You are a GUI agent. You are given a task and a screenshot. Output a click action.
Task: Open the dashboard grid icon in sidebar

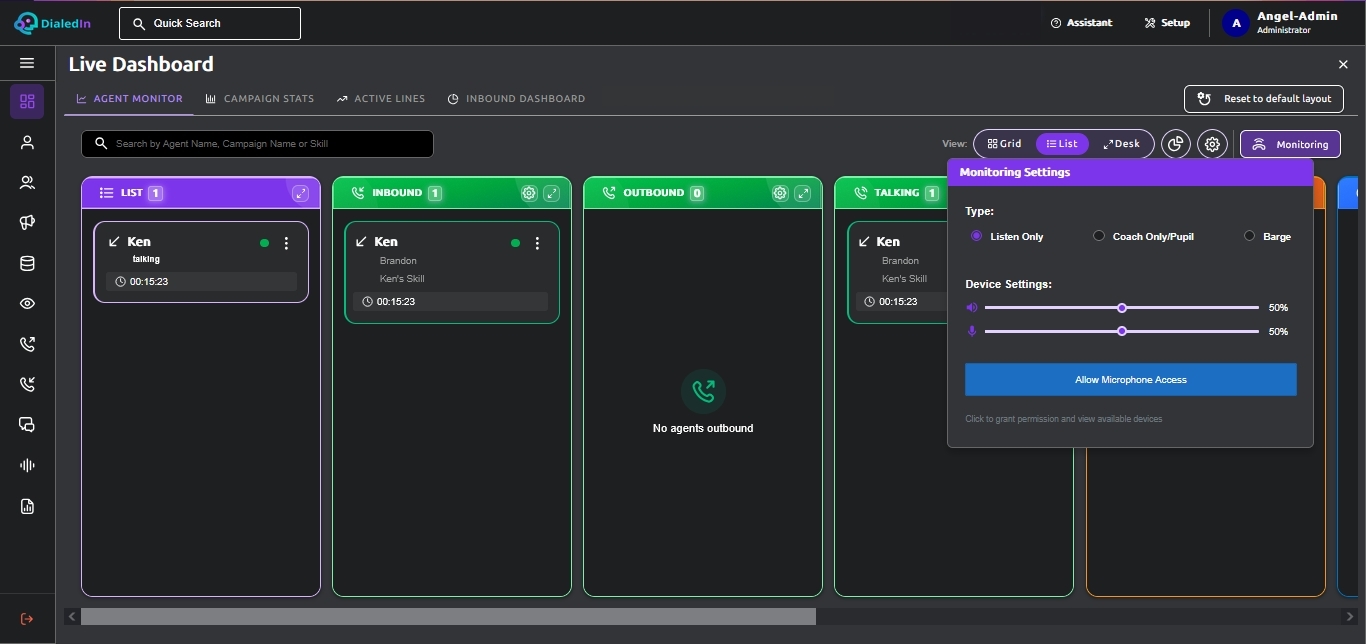coord(27,101)
